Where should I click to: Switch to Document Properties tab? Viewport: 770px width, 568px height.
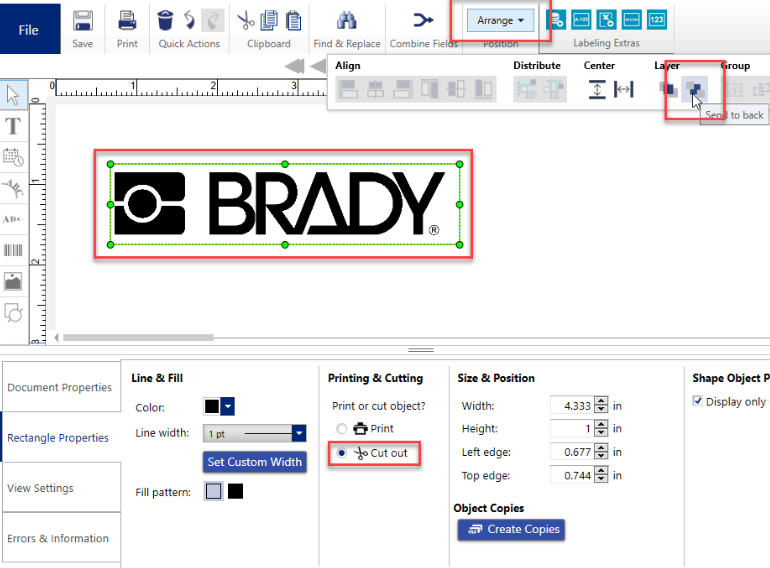(x=60, y=388)
